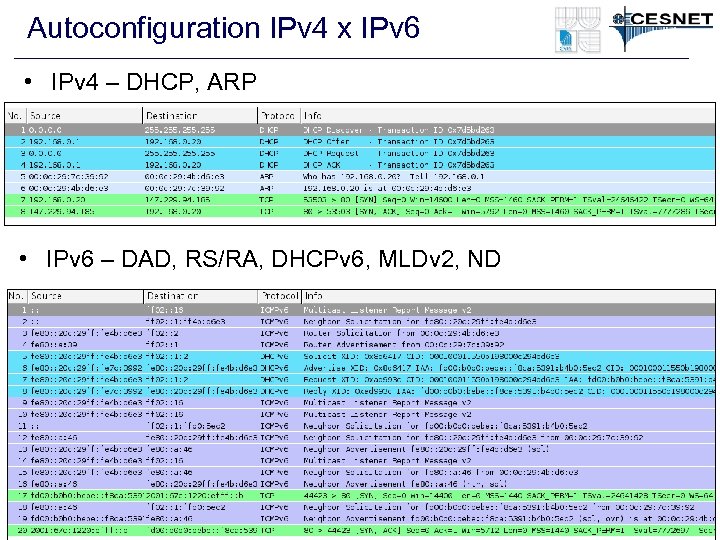Select IPv6 TCP [SYN] packet number 17

tap(361, 495)
